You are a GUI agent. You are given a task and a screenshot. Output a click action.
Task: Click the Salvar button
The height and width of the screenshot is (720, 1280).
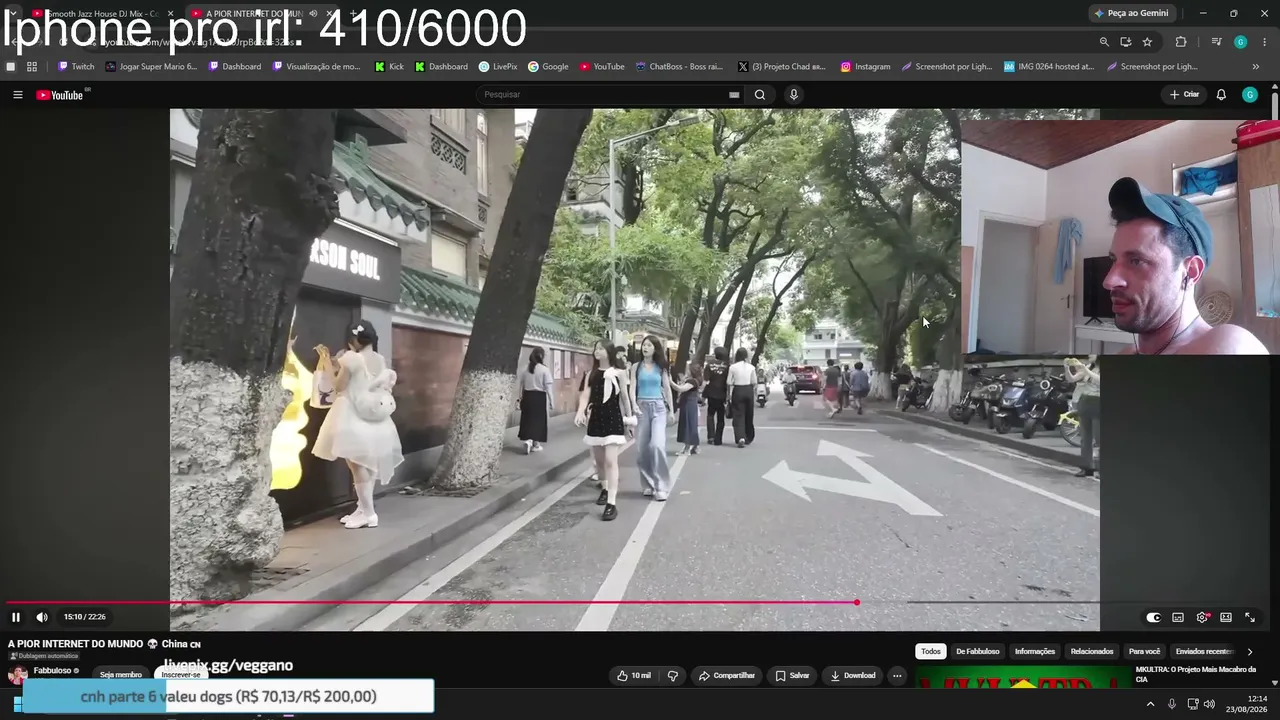[x=792, y=676]
